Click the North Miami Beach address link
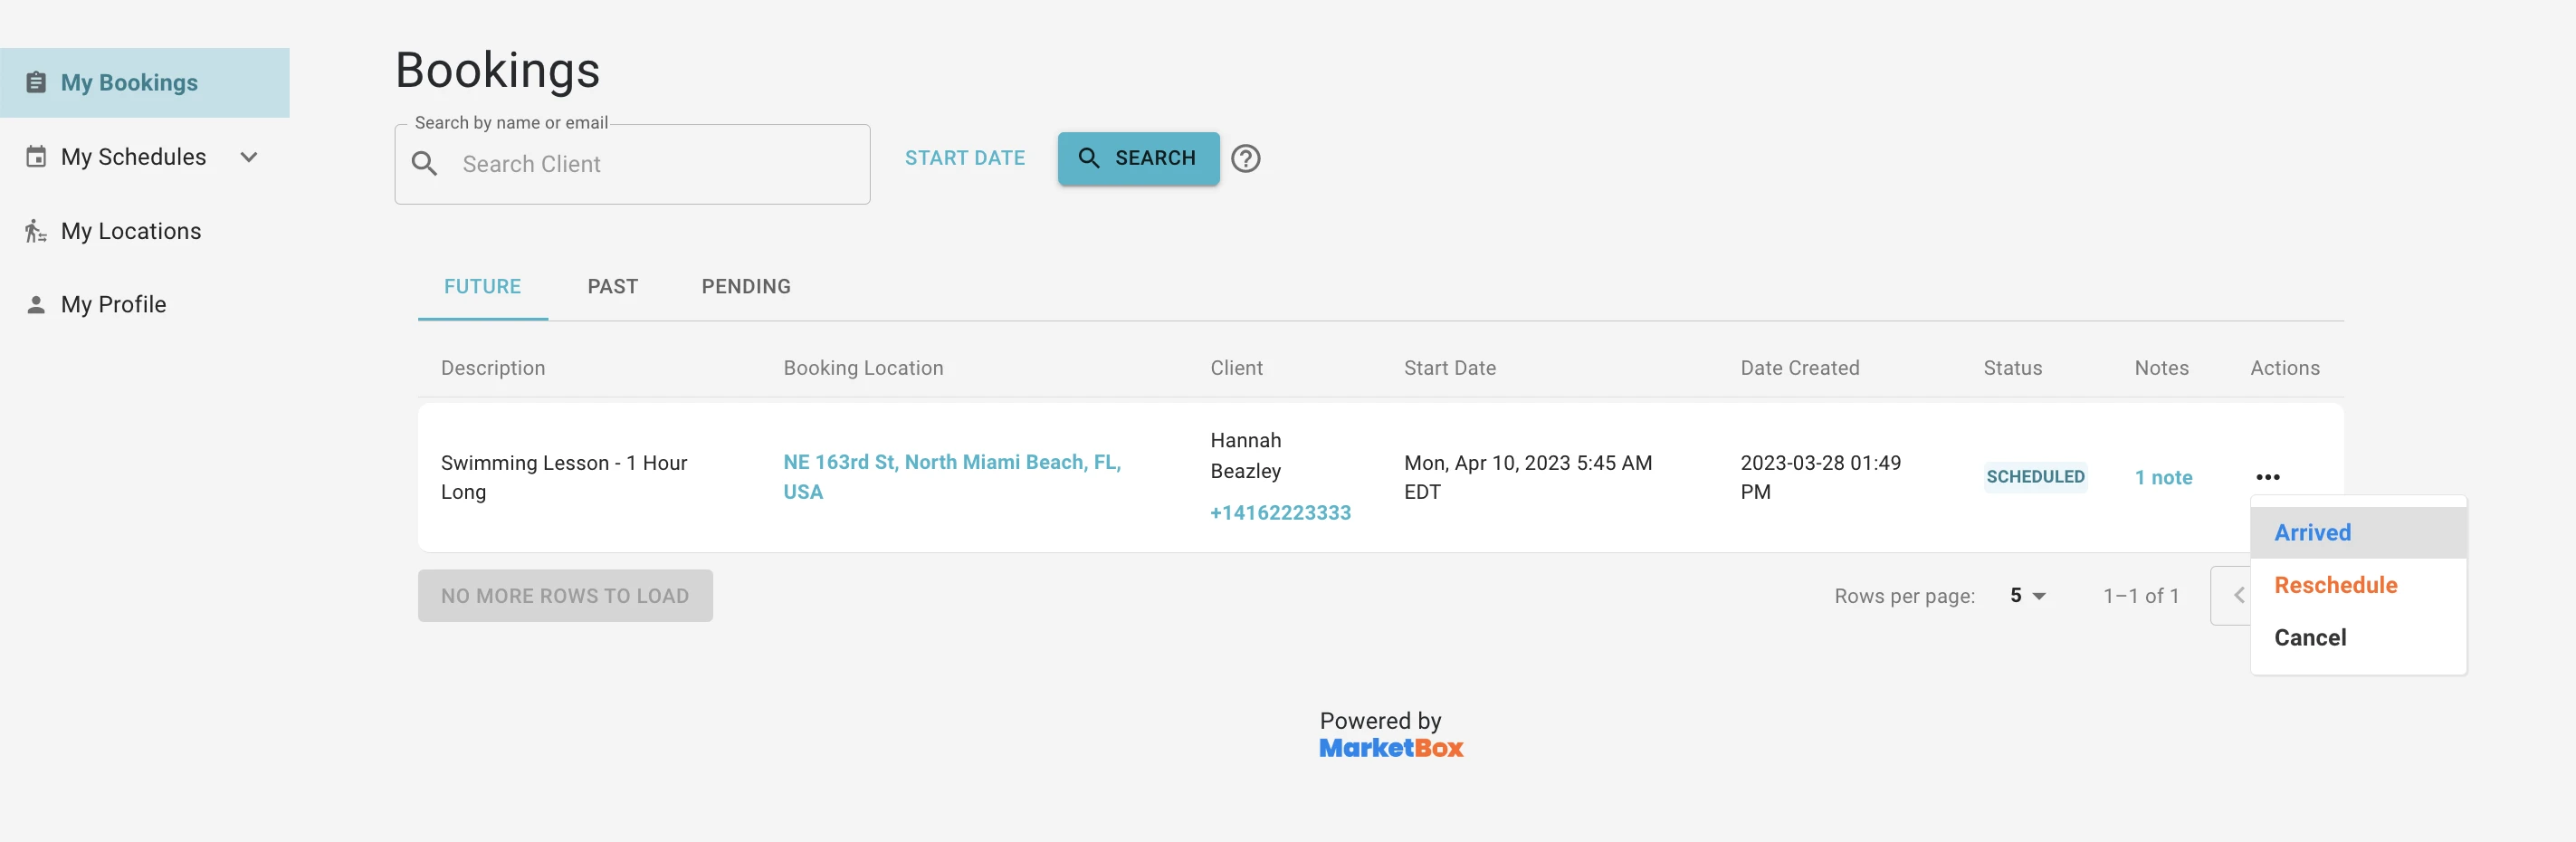Viewport: 2576px width, 842px height. coord(951,477)
